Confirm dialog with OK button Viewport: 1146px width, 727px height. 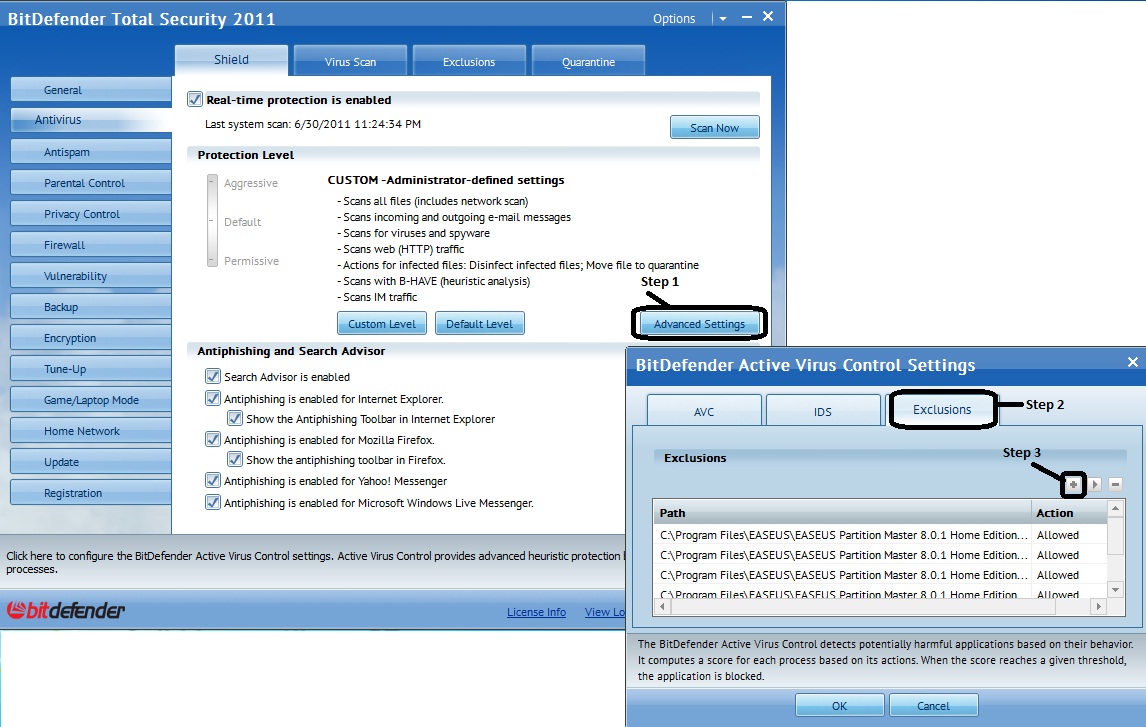coord(840,706)
